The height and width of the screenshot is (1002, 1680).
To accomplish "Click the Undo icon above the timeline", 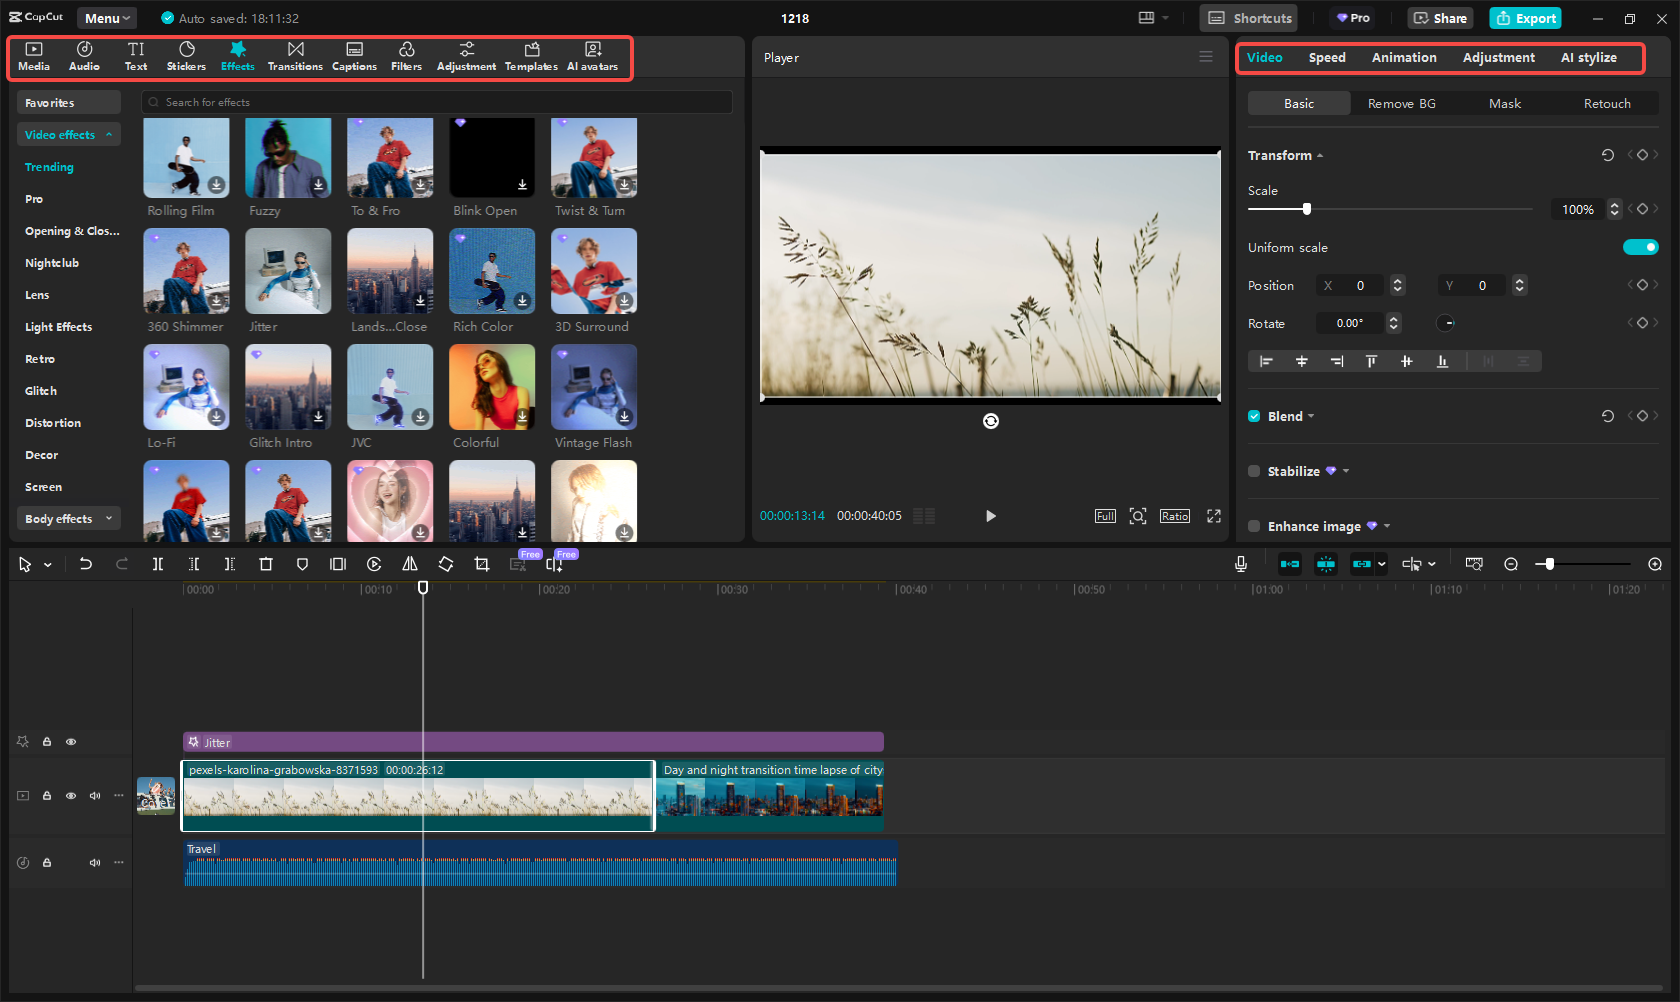I will (x=86, y=564).
